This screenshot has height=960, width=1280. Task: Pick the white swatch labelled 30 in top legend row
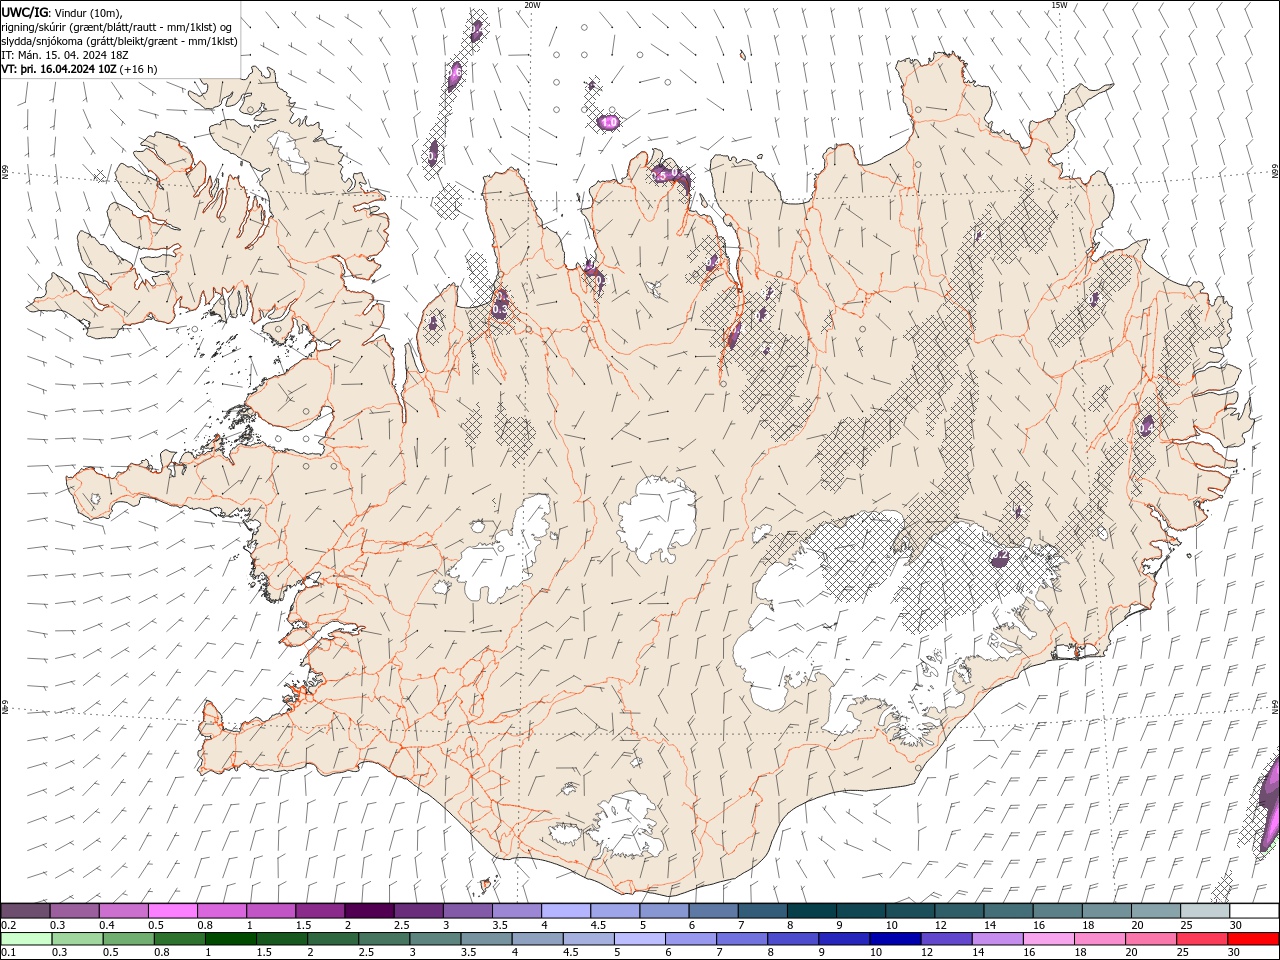click(1253, 911)
